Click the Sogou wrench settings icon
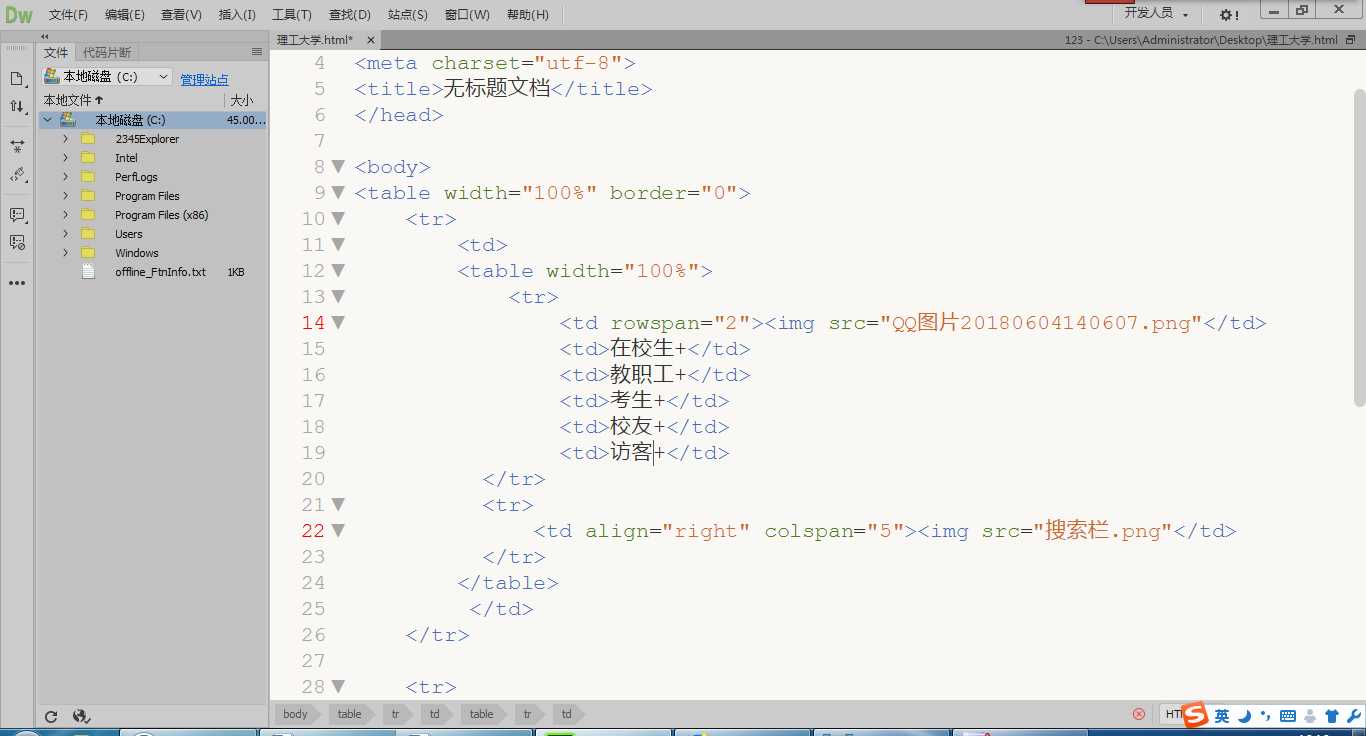Viewport: 1366px width, 736px height. 1354,716
